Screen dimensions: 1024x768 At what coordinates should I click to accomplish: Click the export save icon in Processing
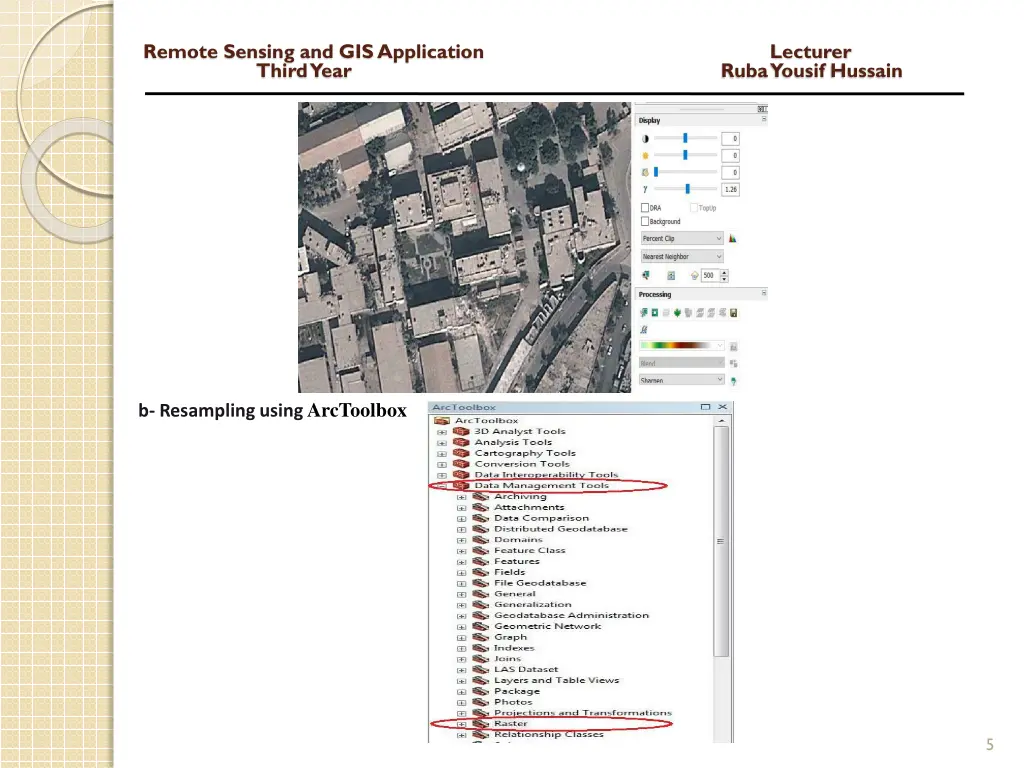coord(733,313)
